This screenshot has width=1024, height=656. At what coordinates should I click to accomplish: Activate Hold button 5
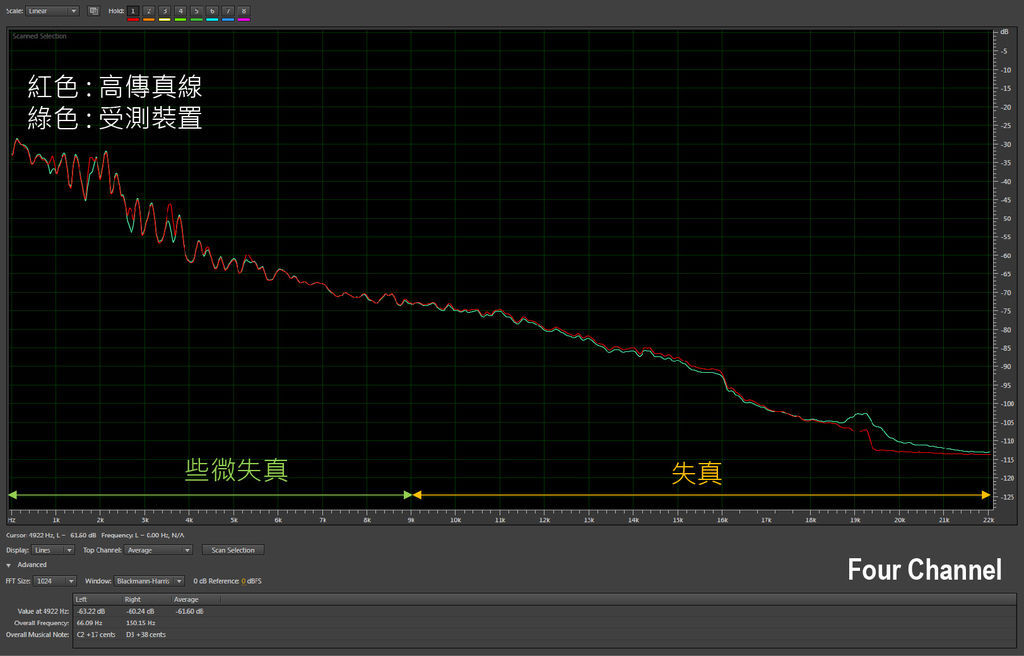[196, 11]
